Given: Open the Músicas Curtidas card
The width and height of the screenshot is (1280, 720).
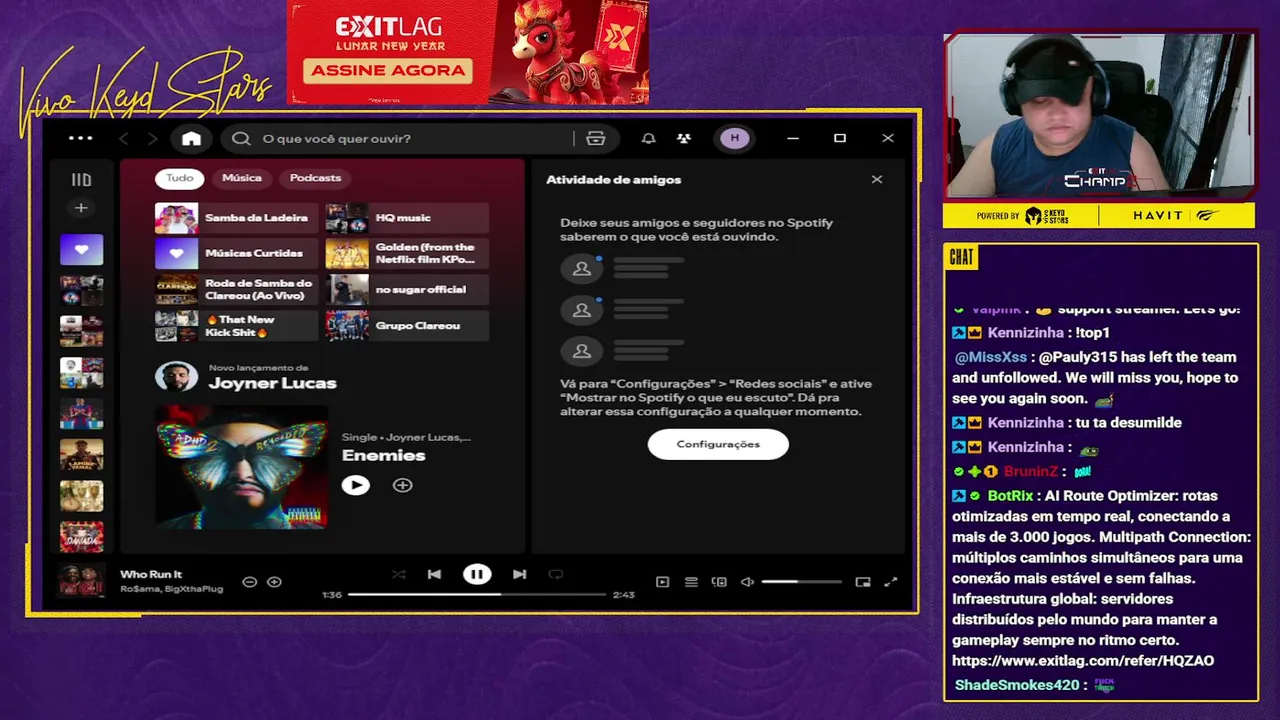Looking at the screenshot, I should pyautogui.click(x=235, y=254).
